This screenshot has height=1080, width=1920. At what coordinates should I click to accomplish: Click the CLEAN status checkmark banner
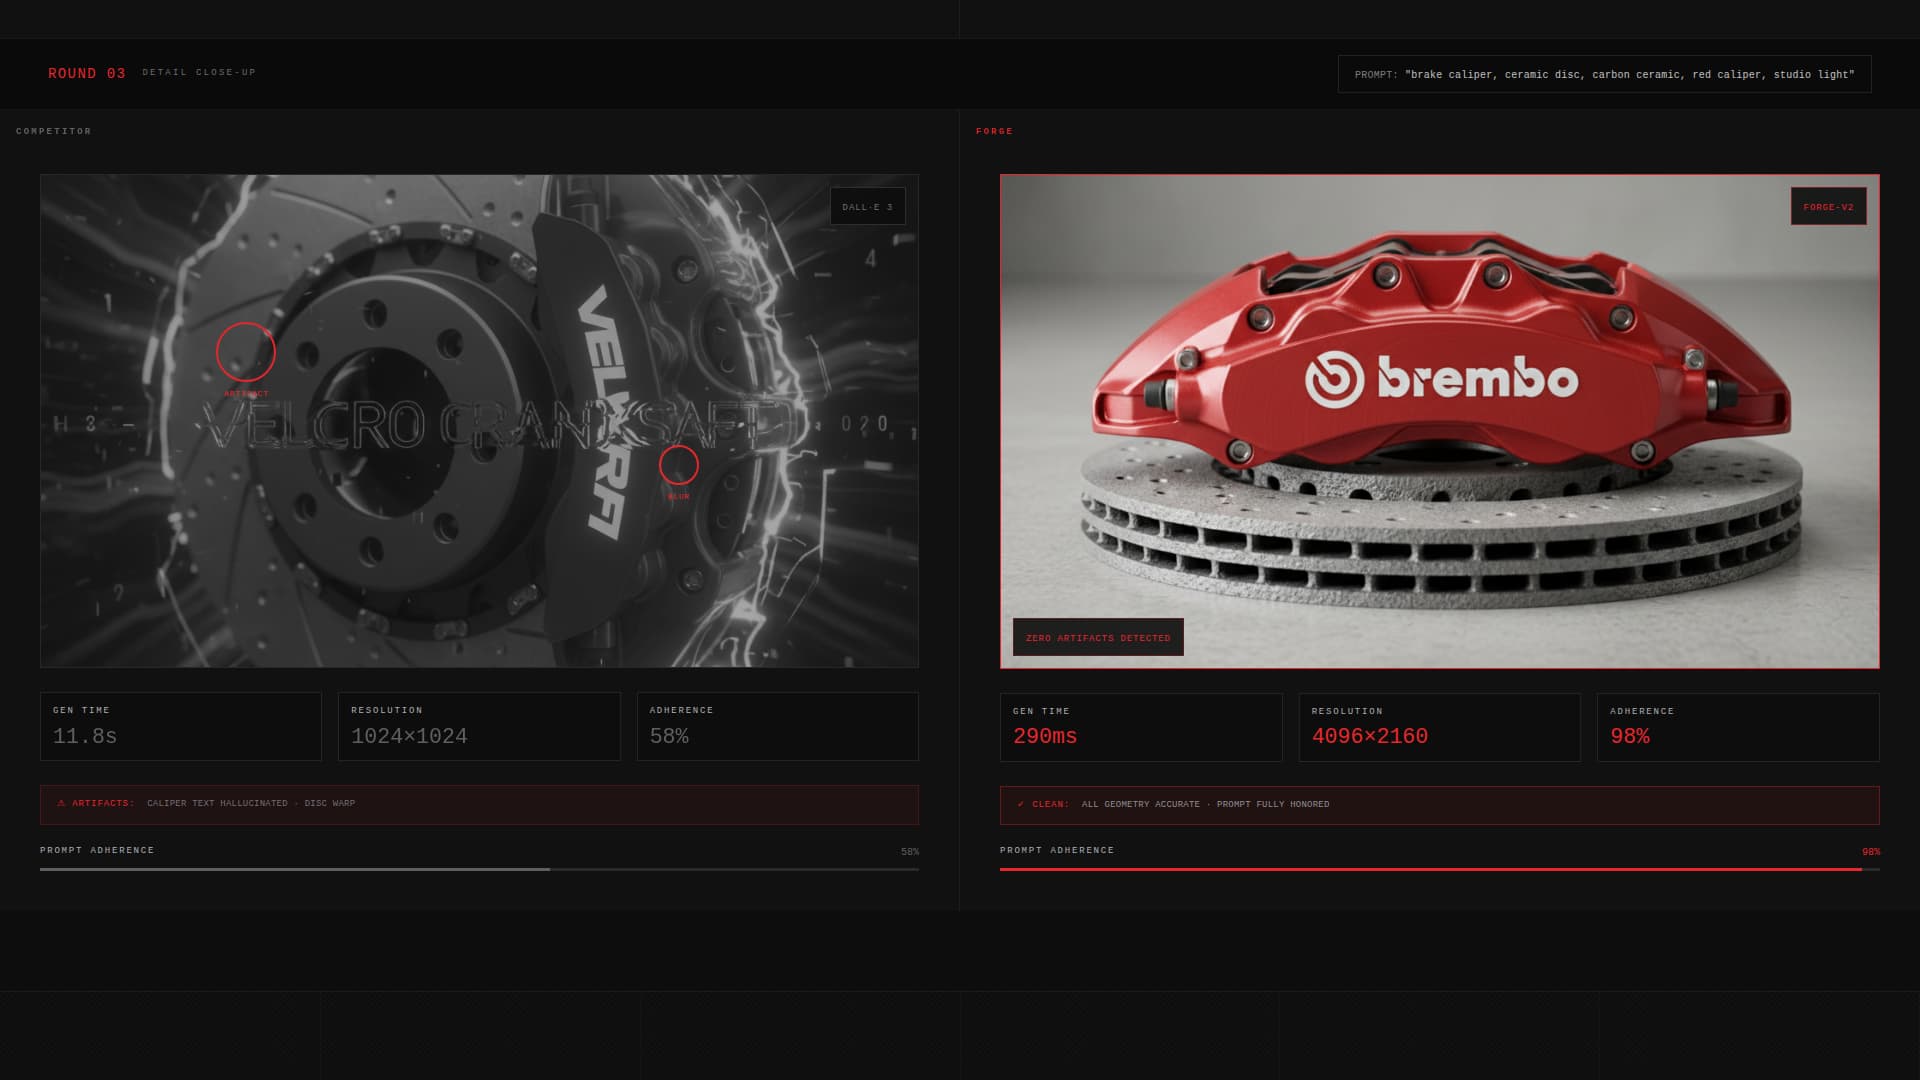[1438, 804]
